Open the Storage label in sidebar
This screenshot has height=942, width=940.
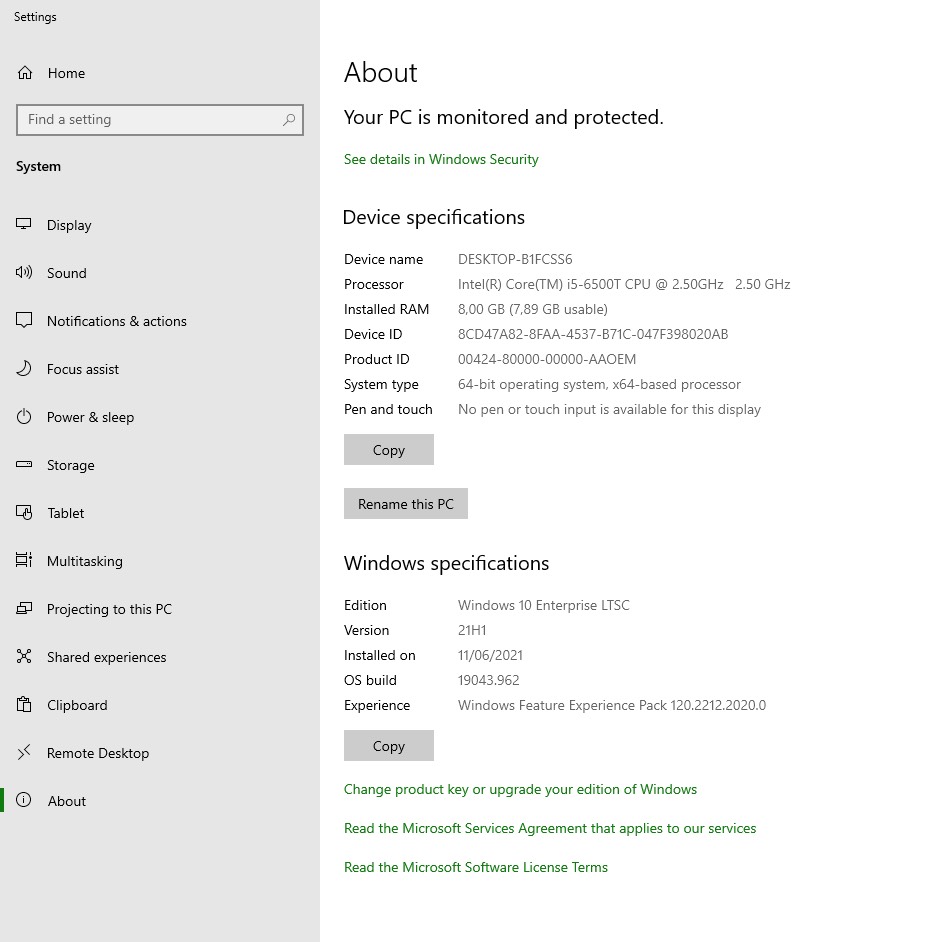tap(70, 466)
